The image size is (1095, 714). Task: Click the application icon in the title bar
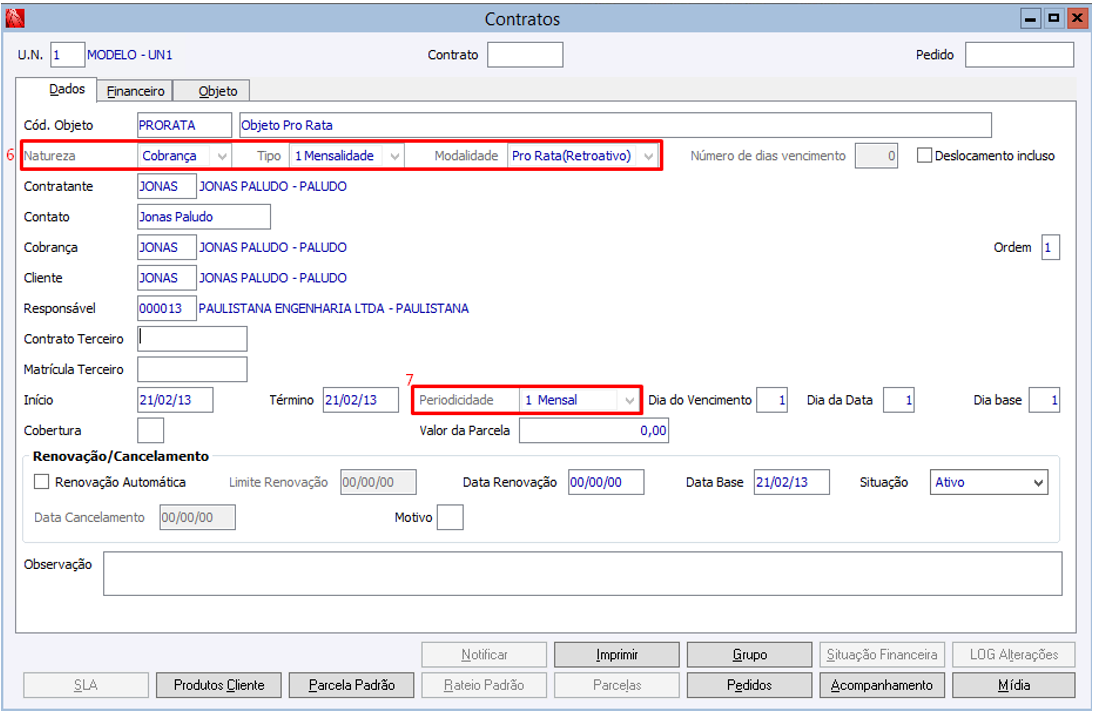15,18
